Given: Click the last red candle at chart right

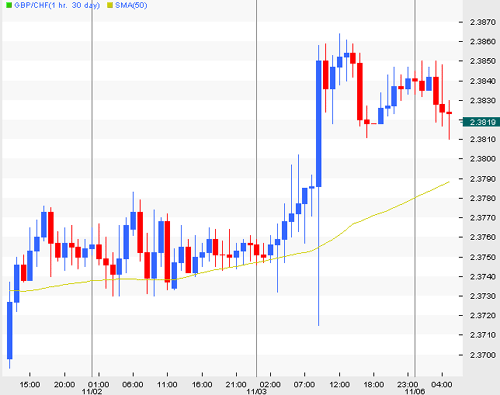Looking at the screenshot, I should pos(449,113).
